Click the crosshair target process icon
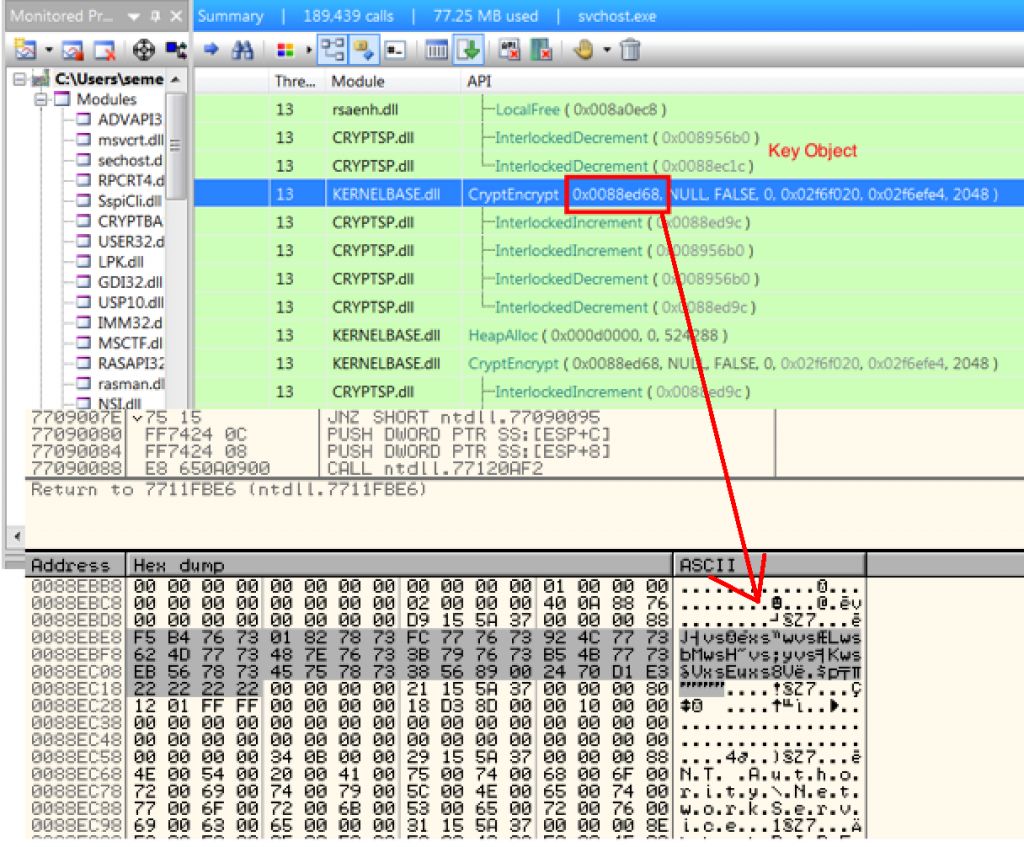Screen dimensions: 1024x847 (x=143, y=49)
